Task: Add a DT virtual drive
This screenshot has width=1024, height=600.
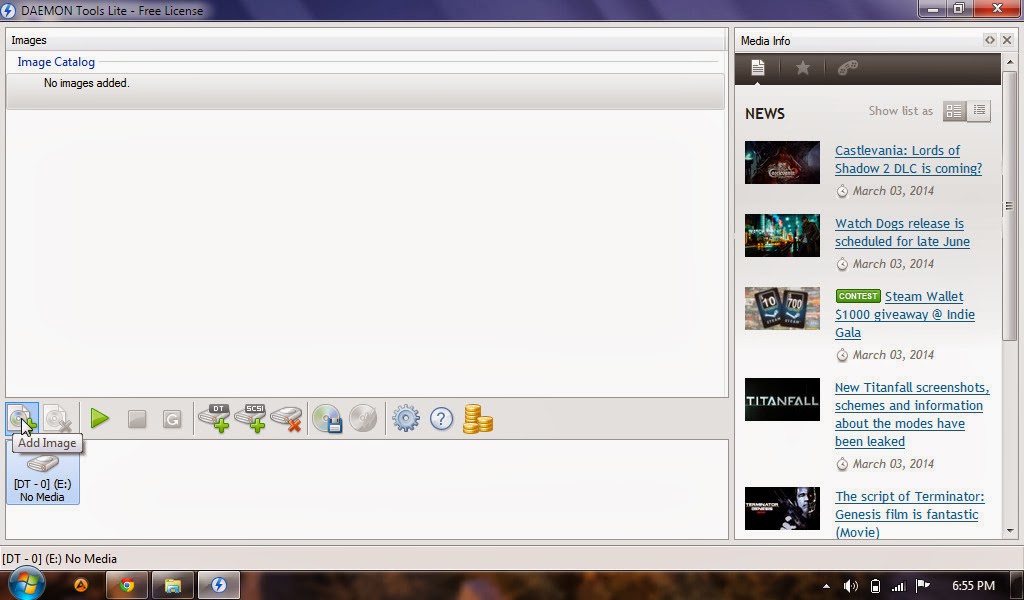Action: coord(214,418)
